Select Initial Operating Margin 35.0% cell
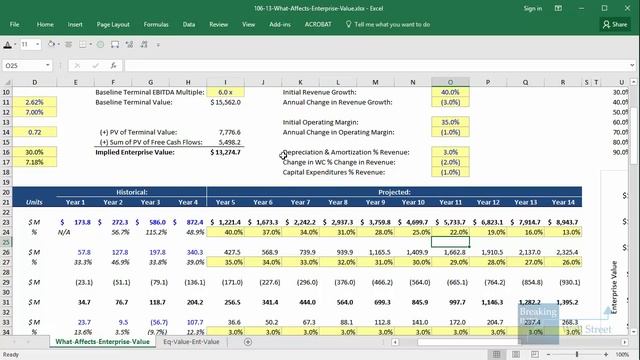The width and height of the screenshot is (640, 360). pos(450,122)
